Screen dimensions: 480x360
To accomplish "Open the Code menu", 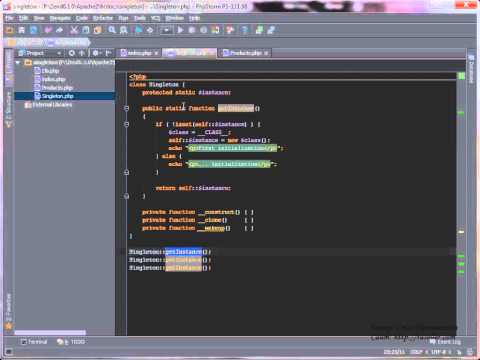I will click(82, 18).
